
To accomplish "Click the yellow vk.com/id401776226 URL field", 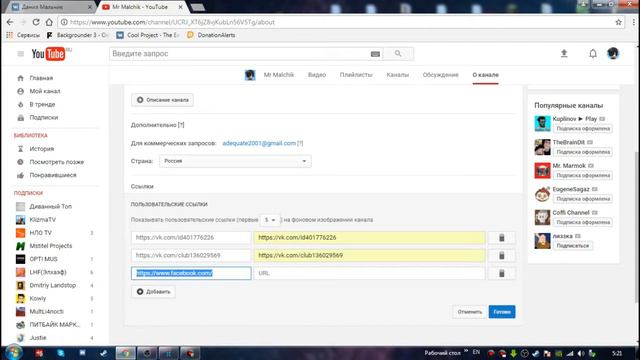I will coord(369,238).
